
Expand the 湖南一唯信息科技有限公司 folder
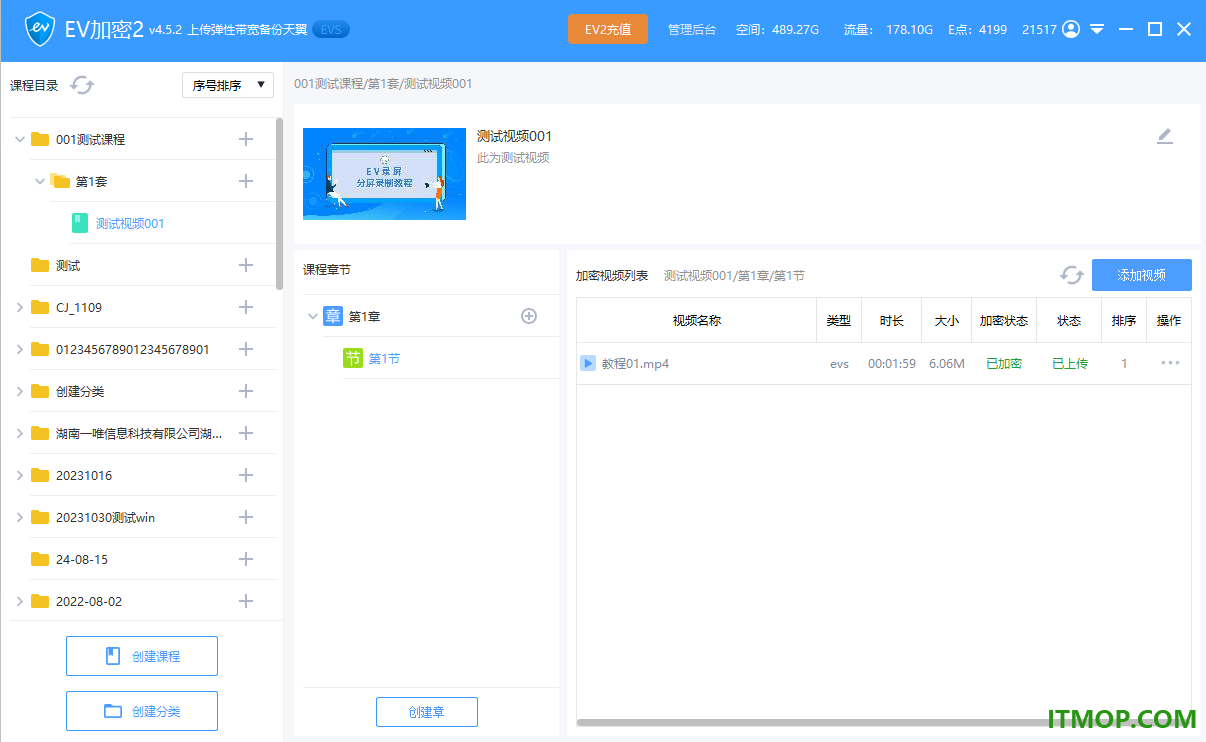[20, 433]
